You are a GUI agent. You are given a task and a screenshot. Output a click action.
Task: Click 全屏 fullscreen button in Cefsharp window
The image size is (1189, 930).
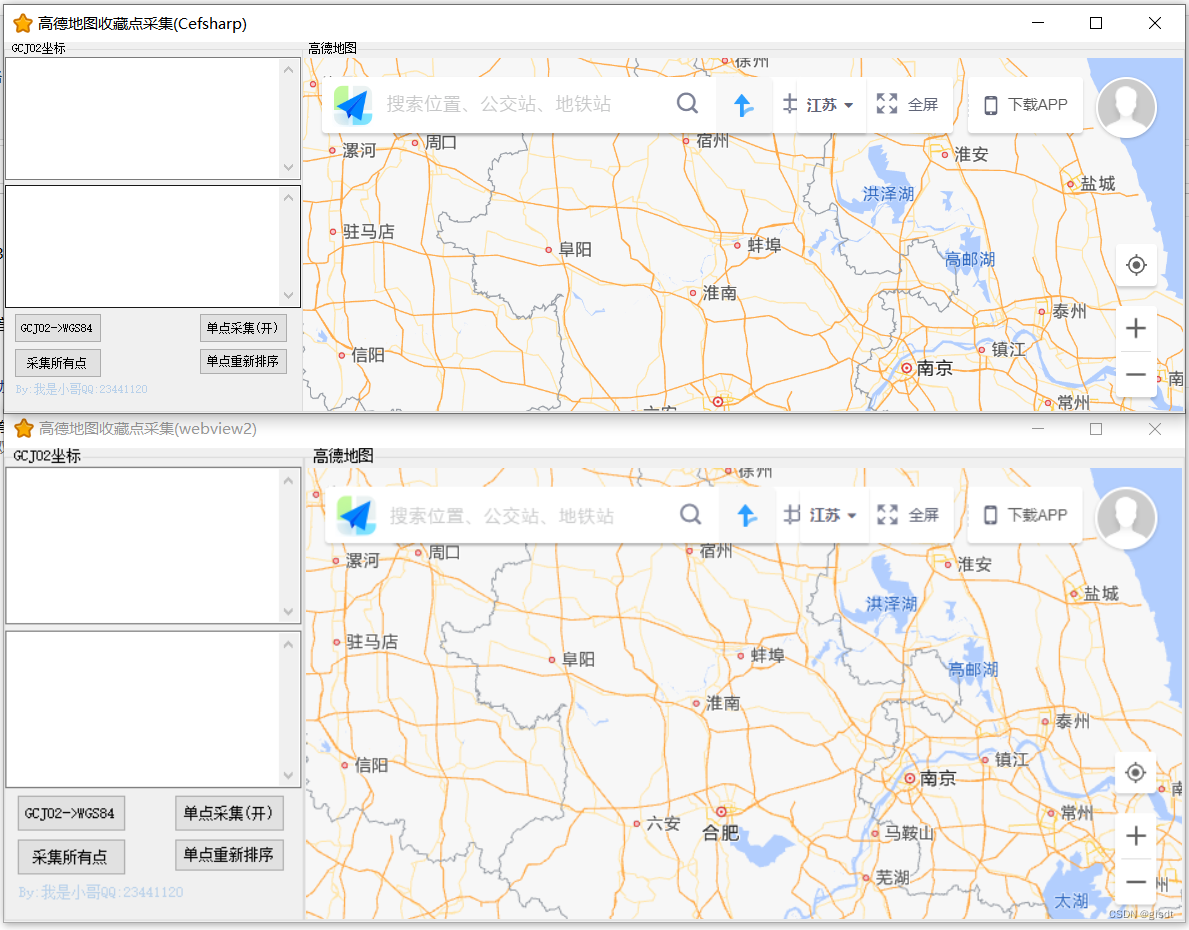point(908,104)
